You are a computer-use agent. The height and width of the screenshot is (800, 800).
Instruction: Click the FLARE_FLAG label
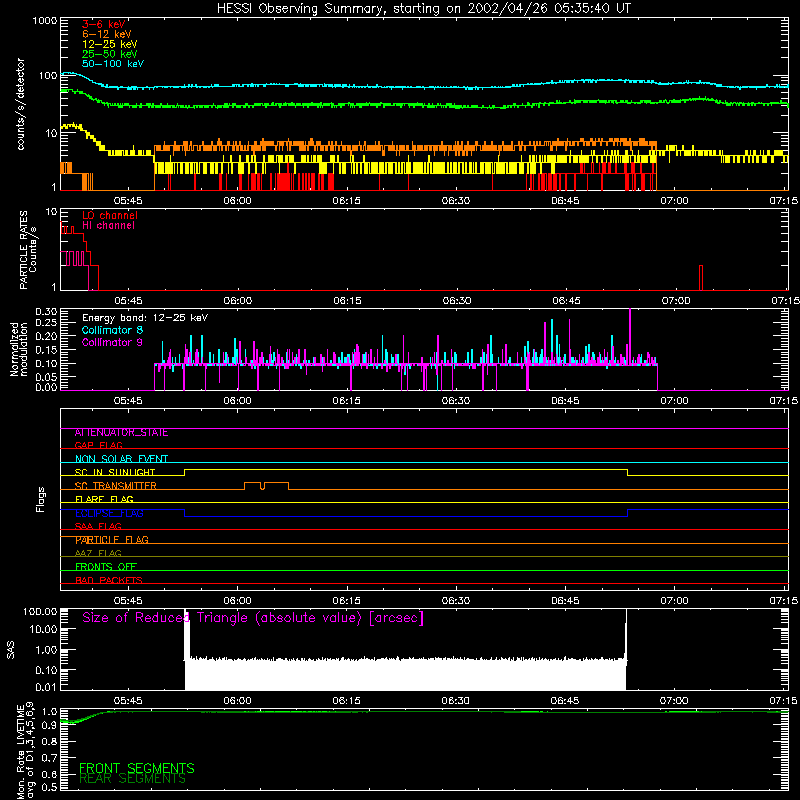tap(104, 499)
